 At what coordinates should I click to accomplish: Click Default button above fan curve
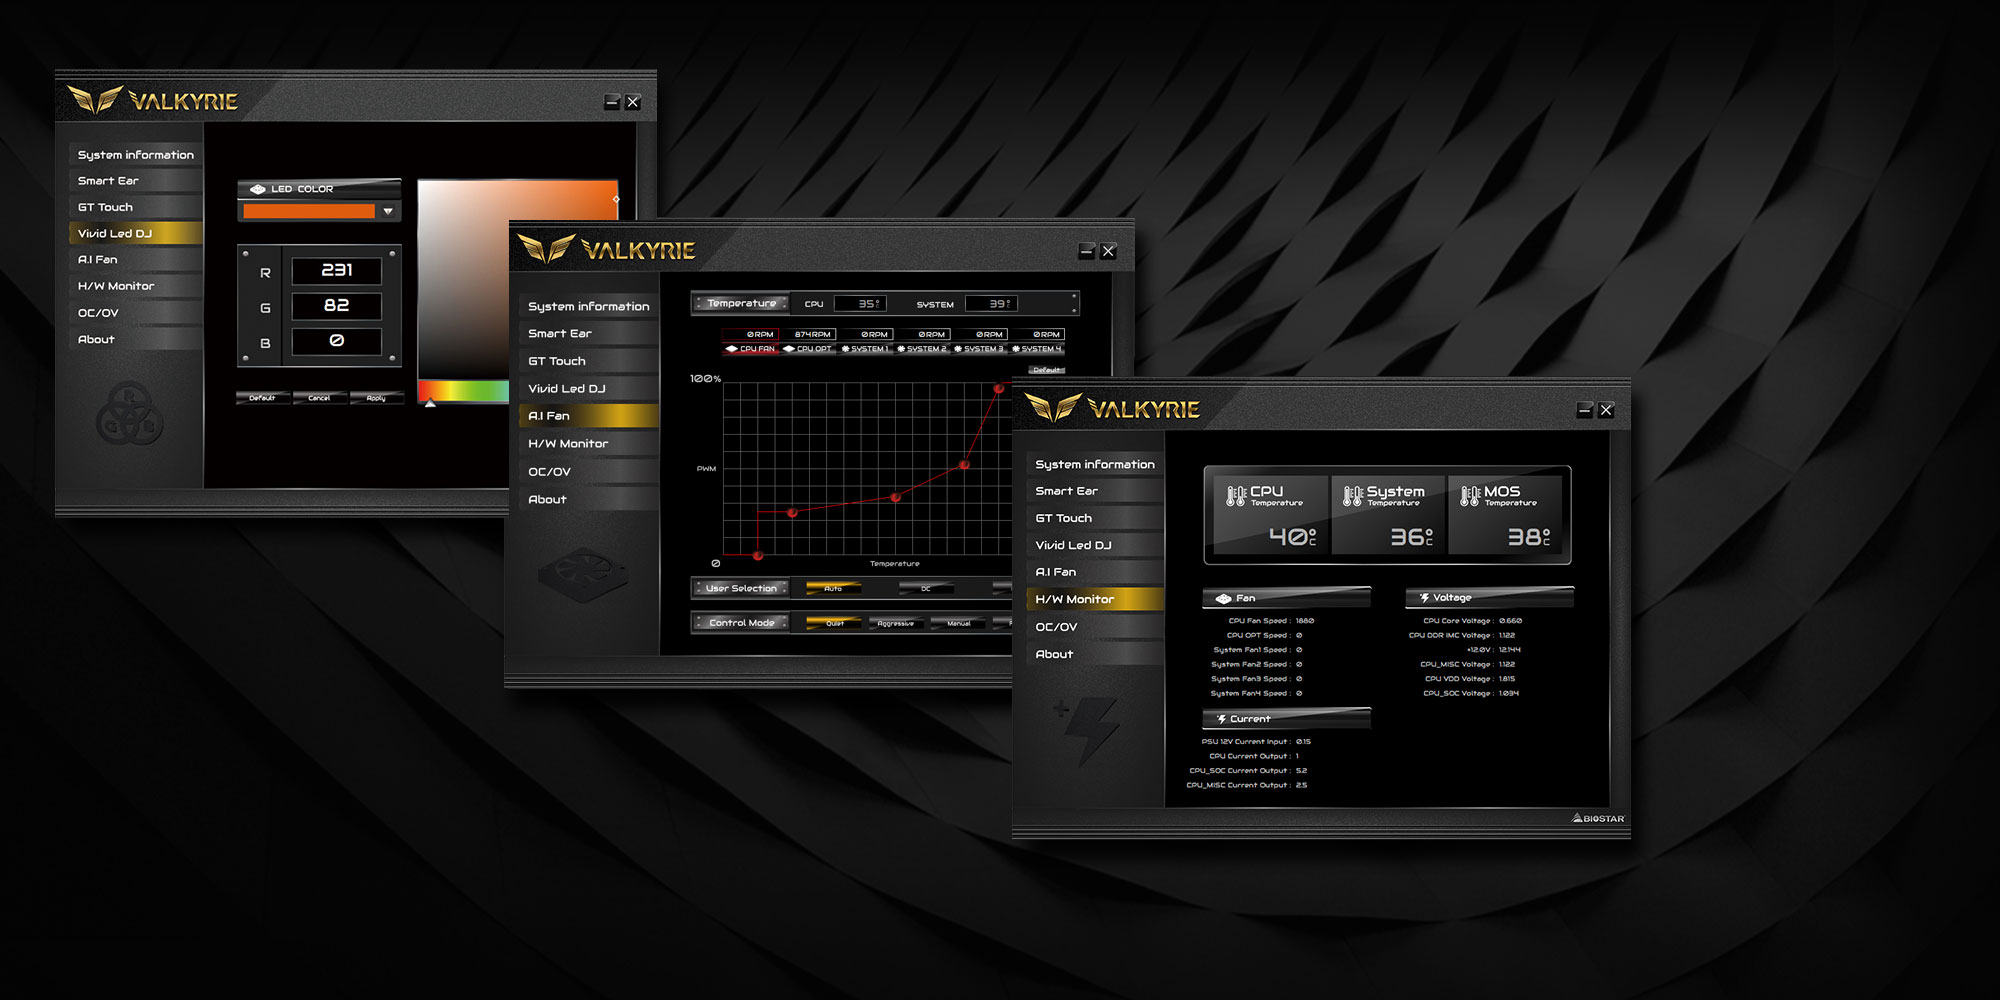coord(1047,370)
